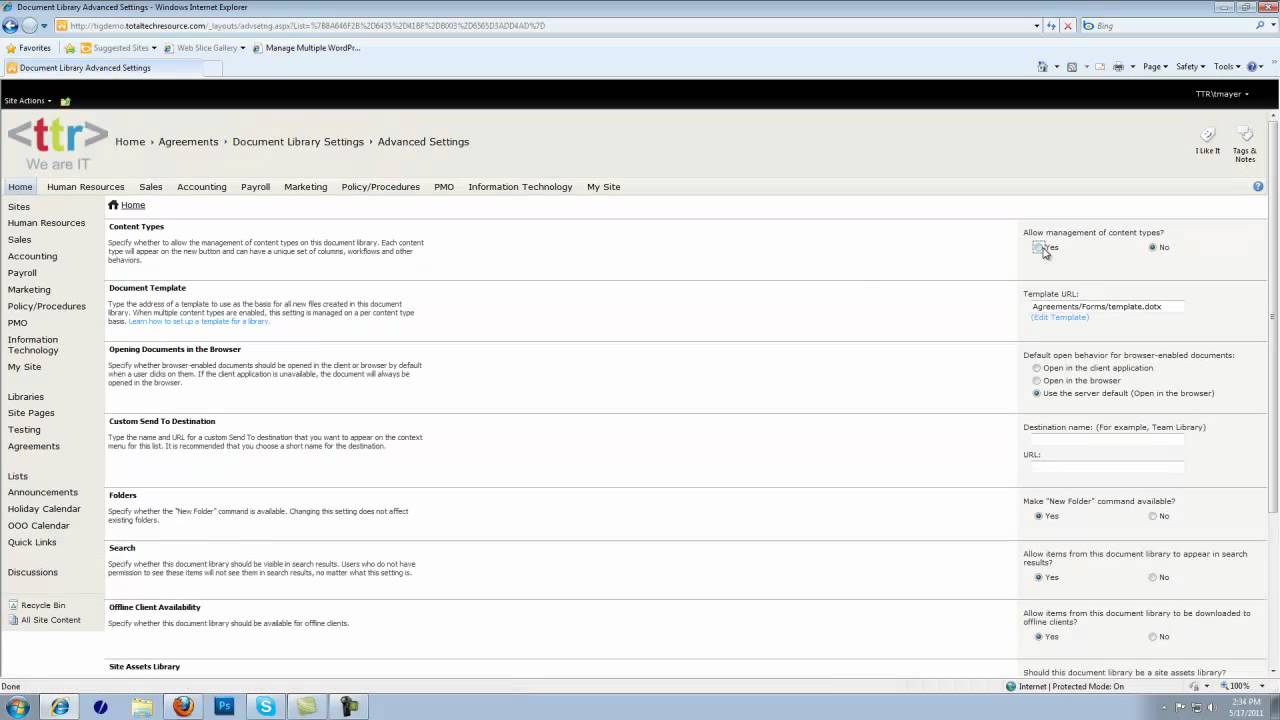Select No for offline clients download
The width and height of the screenshot is (1280, 720).
1153,636
